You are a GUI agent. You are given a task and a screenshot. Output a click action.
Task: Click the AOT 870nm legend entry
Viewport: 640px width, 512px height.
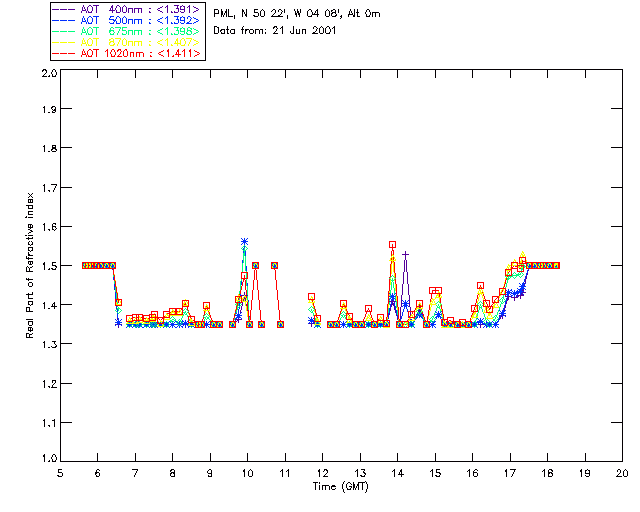pyautogui.click(x=127, y=42)
